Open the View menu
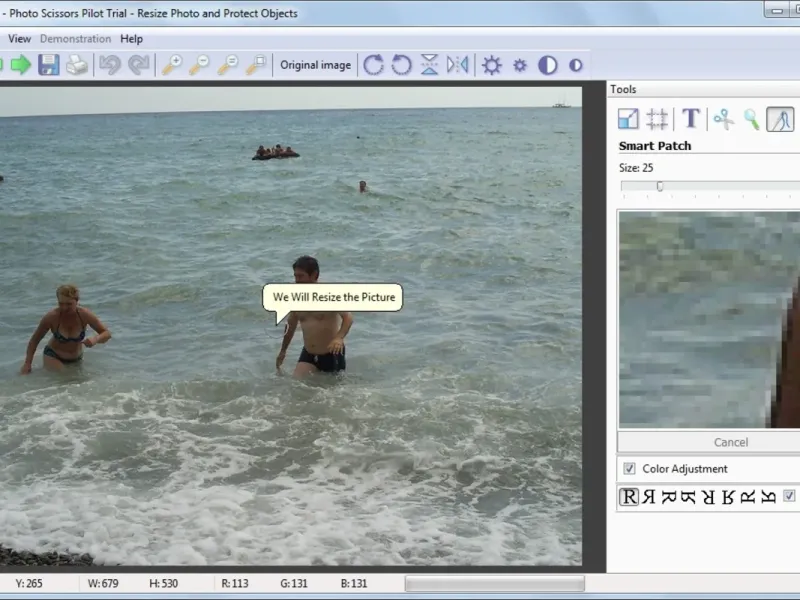The height and width of the screenshot is (600, 800). coord(19,39)
